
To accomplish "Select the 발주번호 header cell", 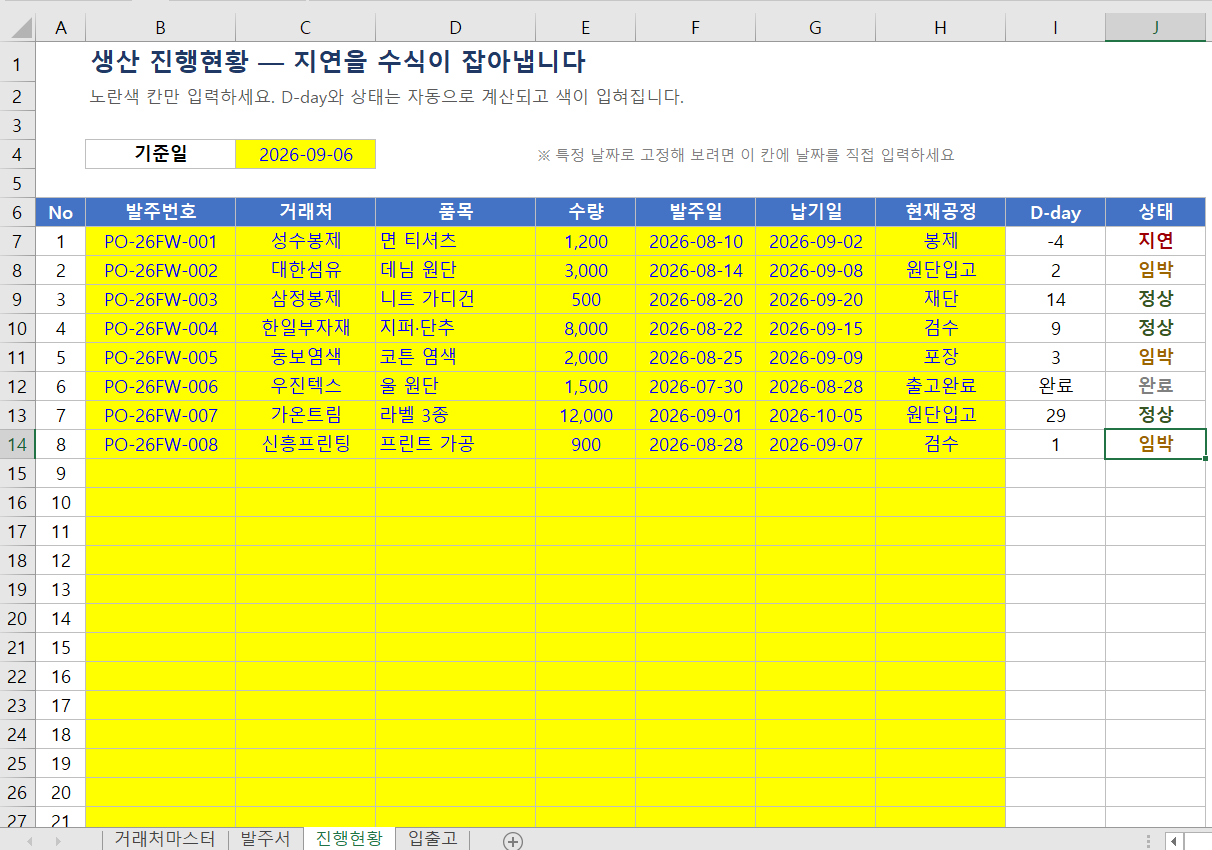I will 161,212.
